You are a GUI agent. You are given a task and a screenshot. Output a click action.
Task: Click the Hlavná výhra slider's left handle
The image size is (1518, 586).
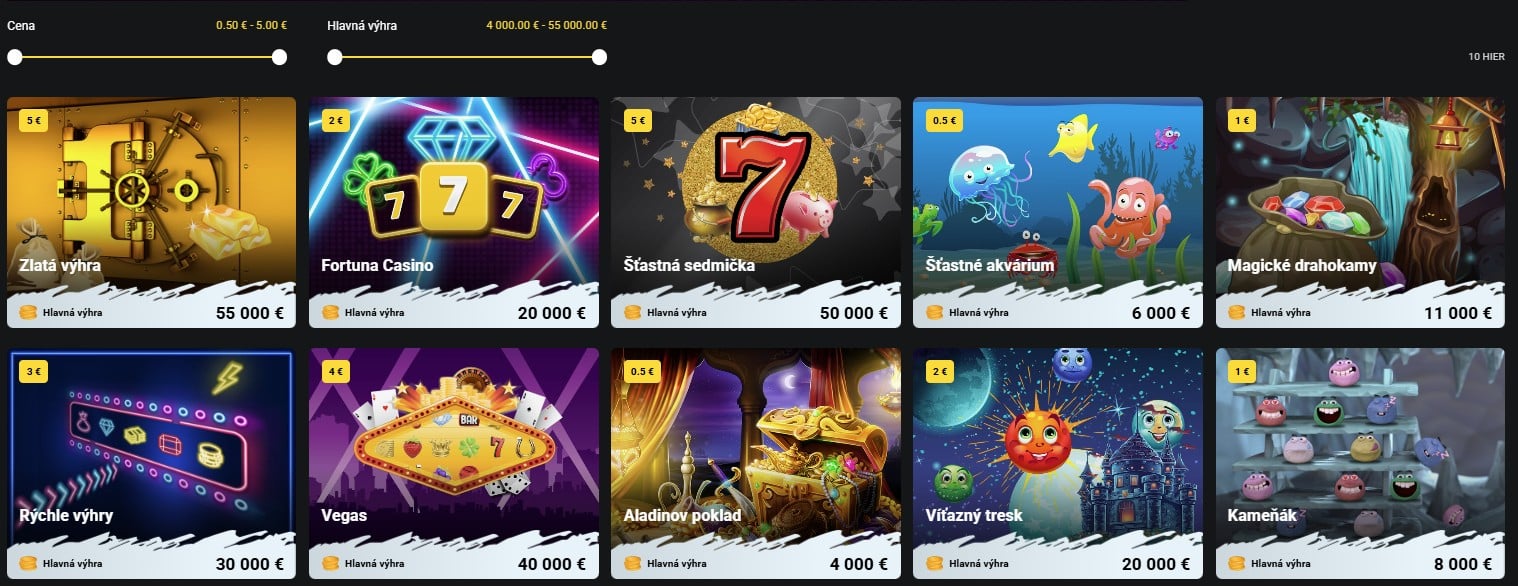pos(335,57)
